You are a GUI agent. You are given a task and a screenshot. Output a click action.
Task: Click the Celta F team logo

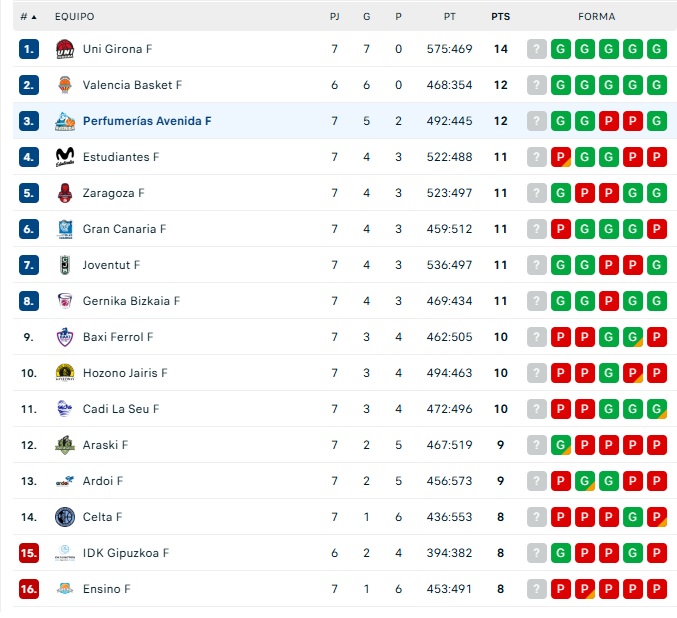tap(64, 517)
